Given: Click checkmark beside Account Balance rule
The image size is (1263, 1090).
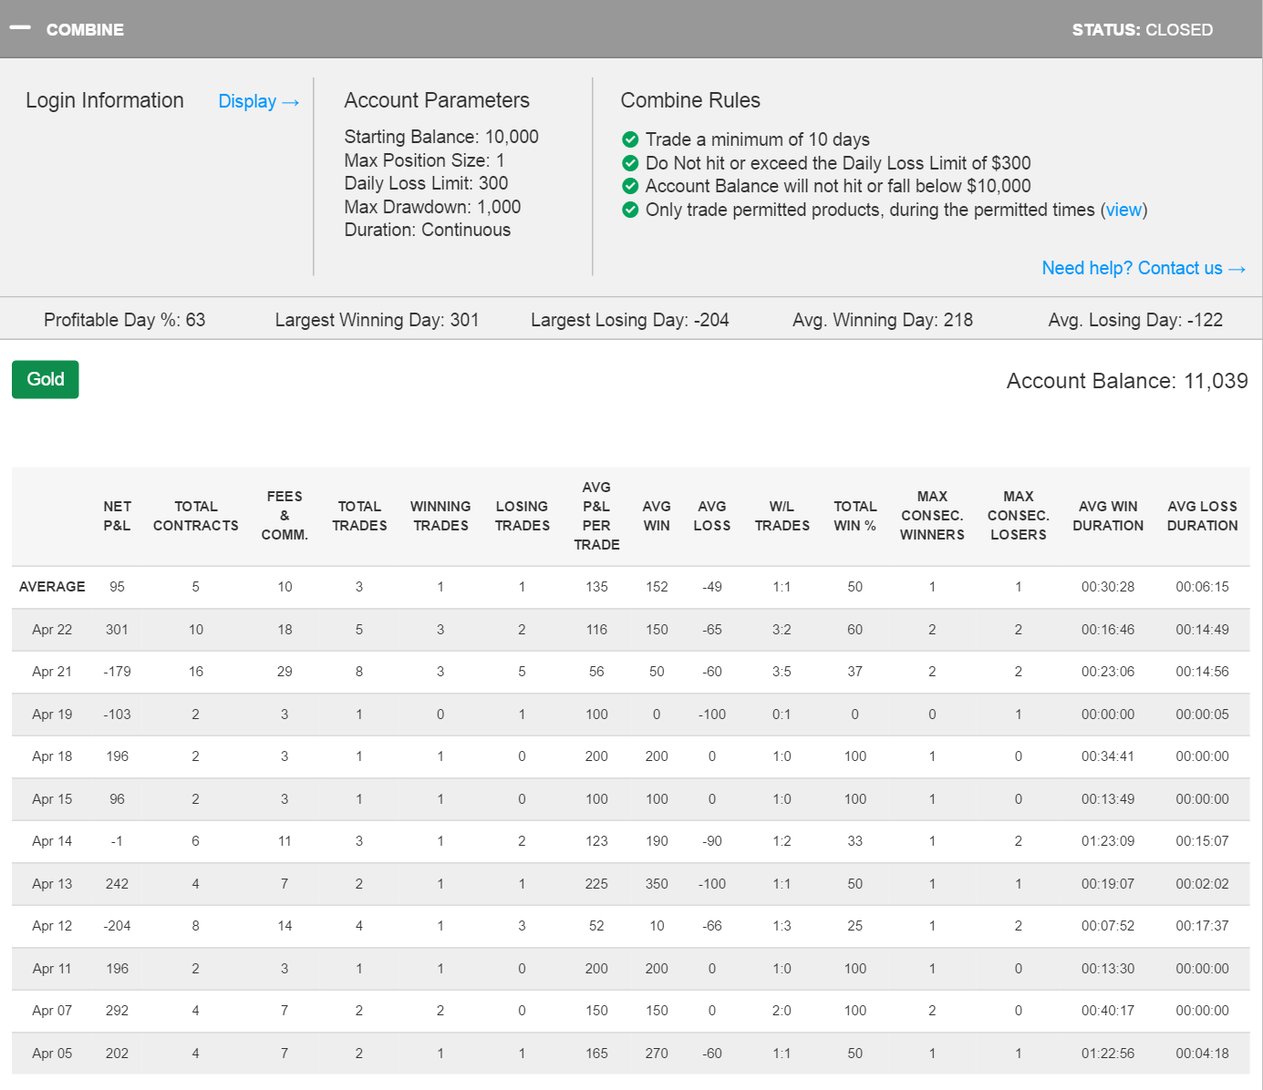Looking at the screenshot, I should click(630, 186).
